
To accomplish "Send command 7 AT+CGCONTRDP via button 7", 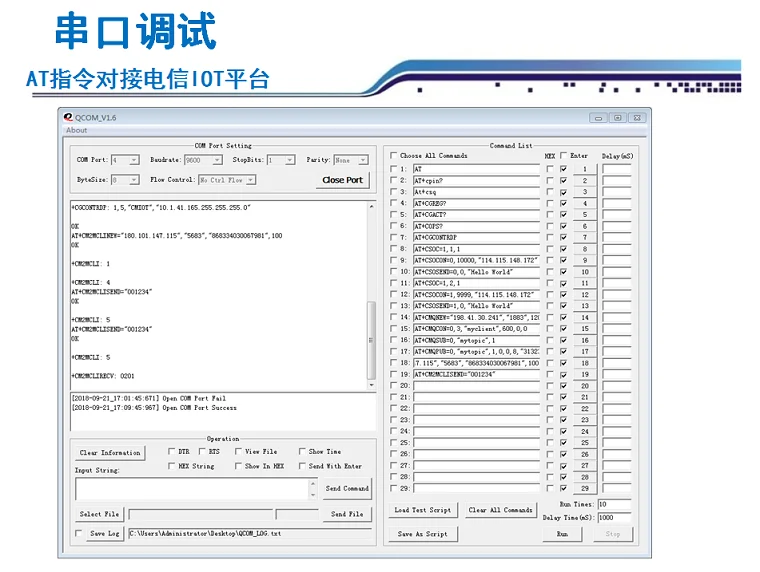I will tap(585, 237).
